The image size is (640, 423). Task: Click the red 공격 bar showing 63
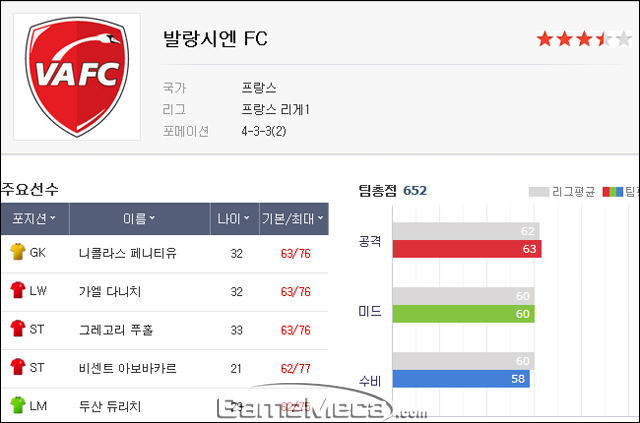[467, 249]
